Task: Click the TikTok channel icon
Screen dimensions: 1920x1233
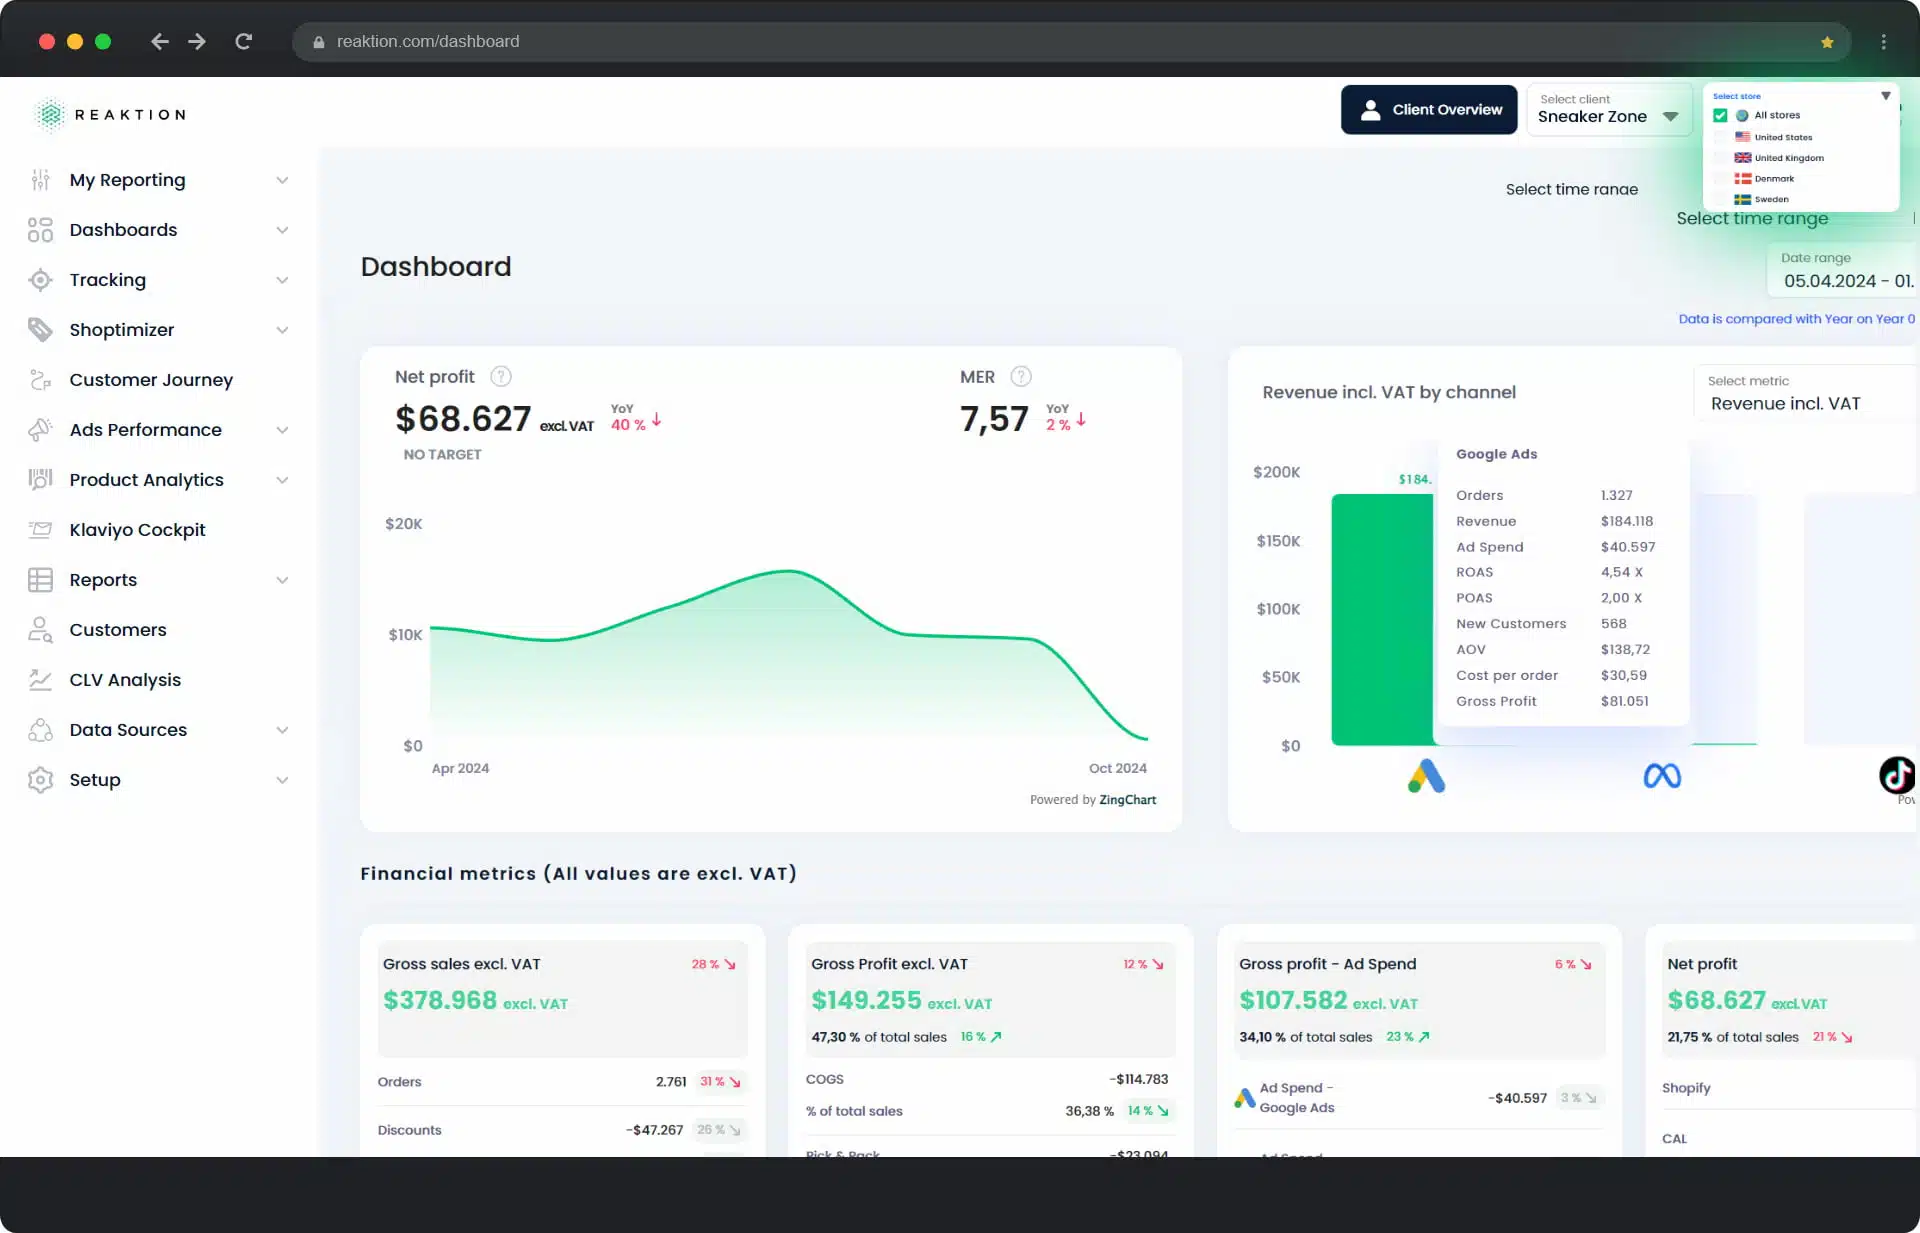Action: (1897, 775)
